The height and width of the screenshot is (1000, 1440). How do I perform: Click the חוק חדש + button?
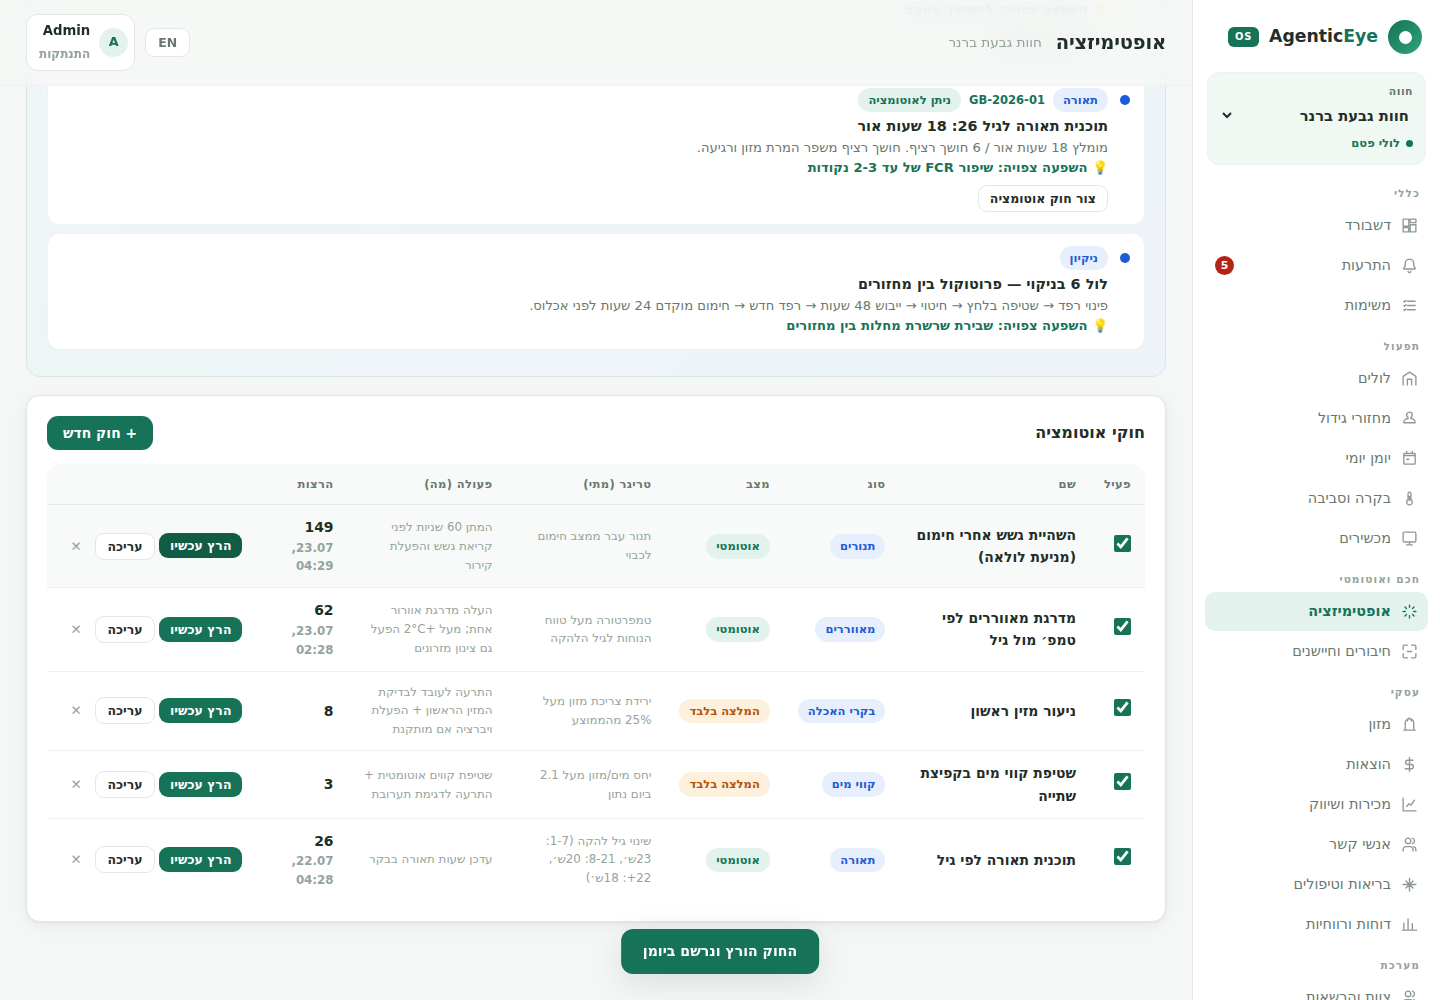[100, 433]
